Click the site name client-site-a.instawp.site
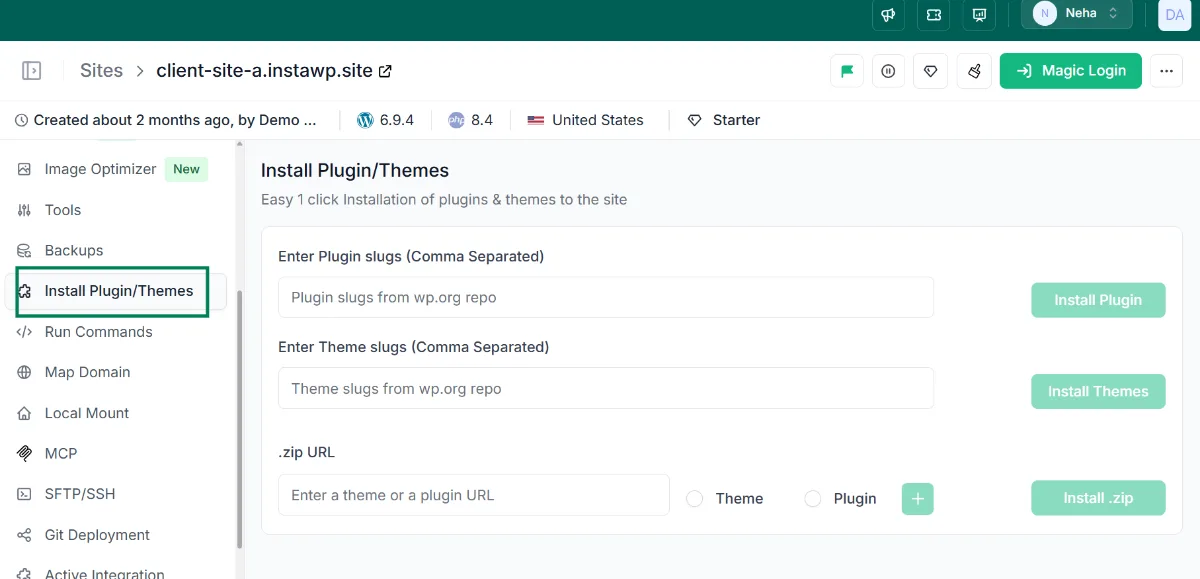This screenshot has height=579, width=1200. click(x=265, y=71)
